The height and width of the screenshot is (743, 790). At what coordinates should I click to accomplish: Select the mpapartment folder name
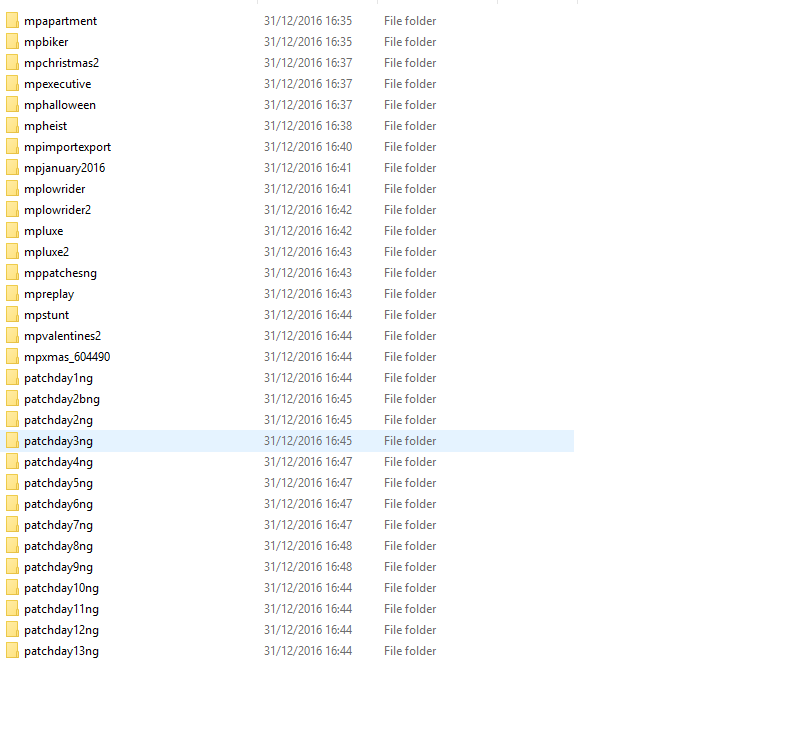pyautogui.click(x=60, y=21)
